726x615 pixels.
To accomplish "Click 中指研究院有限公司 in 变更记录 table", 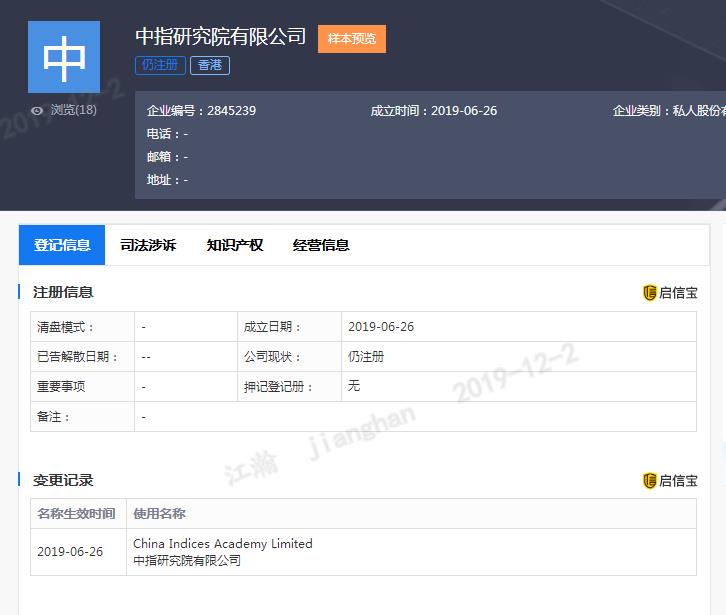I will (187, 561).
